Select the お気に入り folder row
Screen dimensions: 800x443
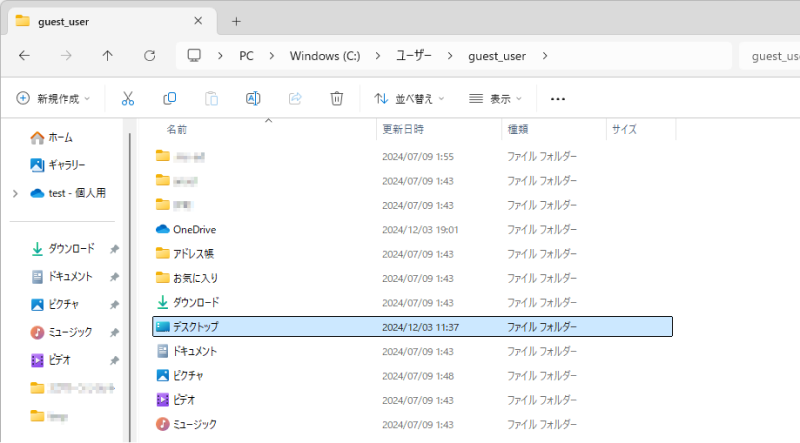412,278
